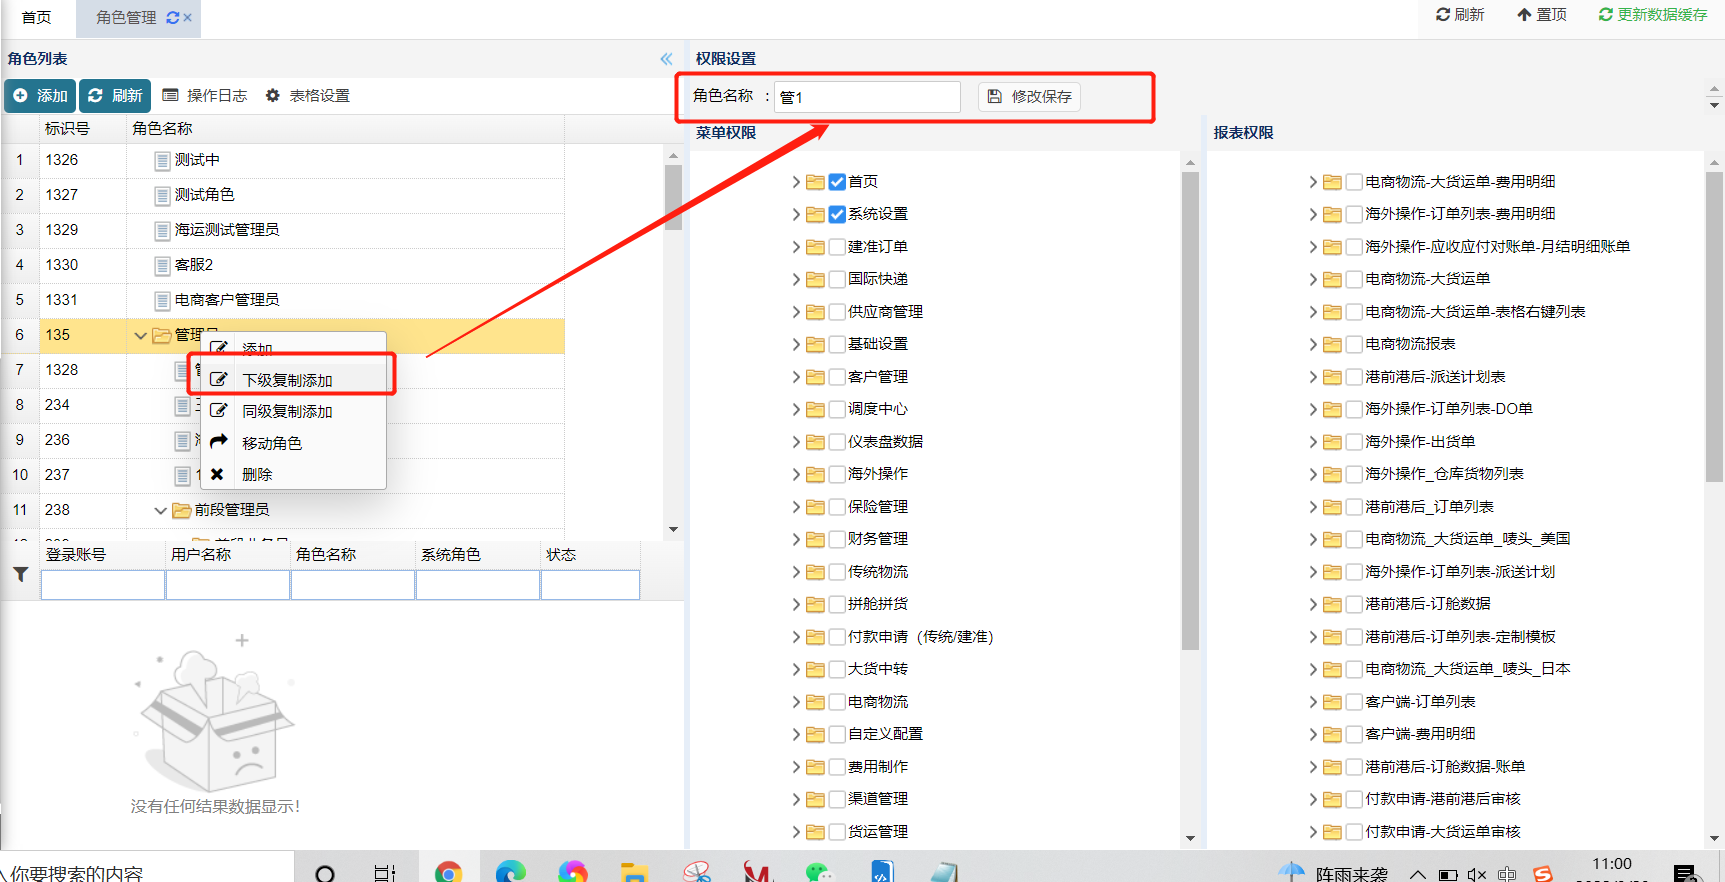Click the 菜单权限 vertical scrollbar
This screenshot has width=1725, height=882.
1190,410
